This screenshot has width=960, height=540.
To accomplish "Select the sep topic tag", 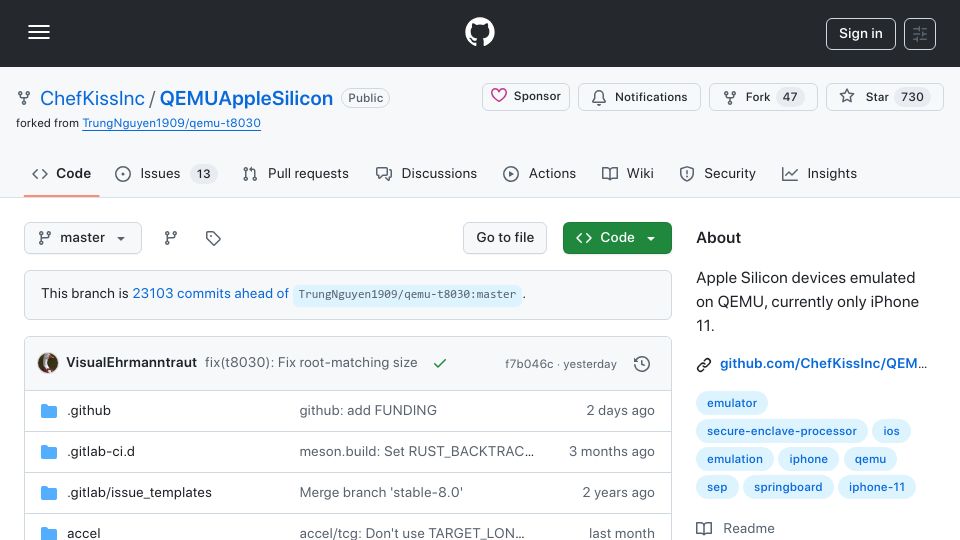I will (x=717, y=487).
